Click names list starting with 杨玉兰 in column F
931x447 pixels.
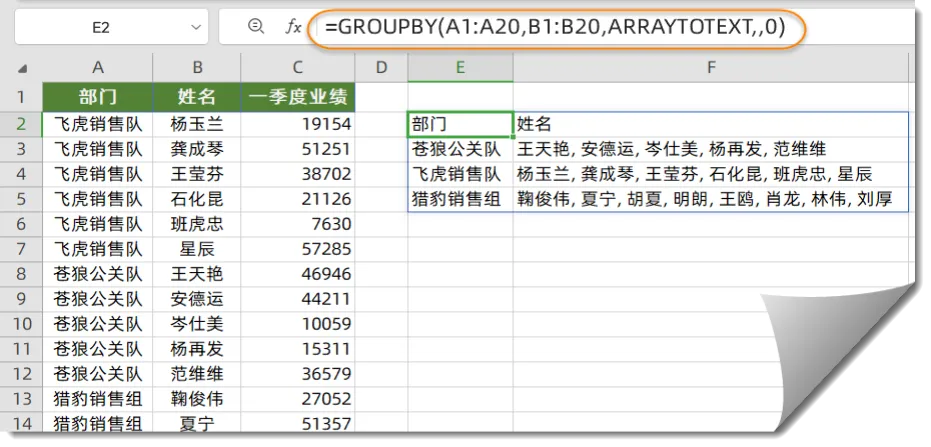pos(711,174)
